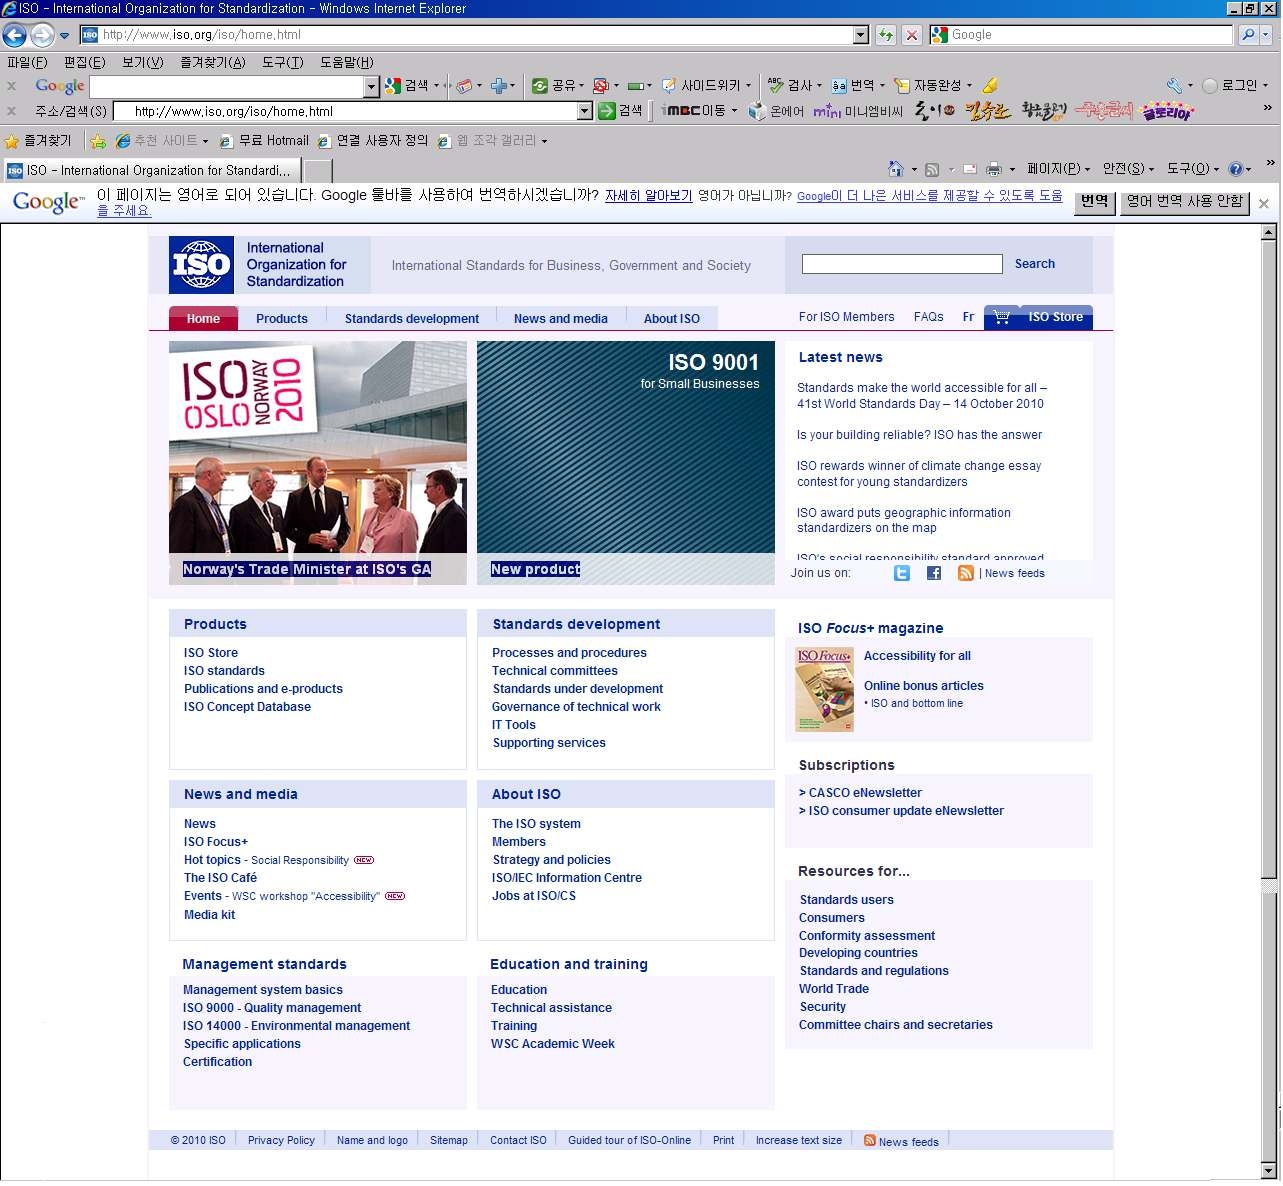
Task: Click the disable English translation button
Action: pyautogui.click(x=1184, y=201)
